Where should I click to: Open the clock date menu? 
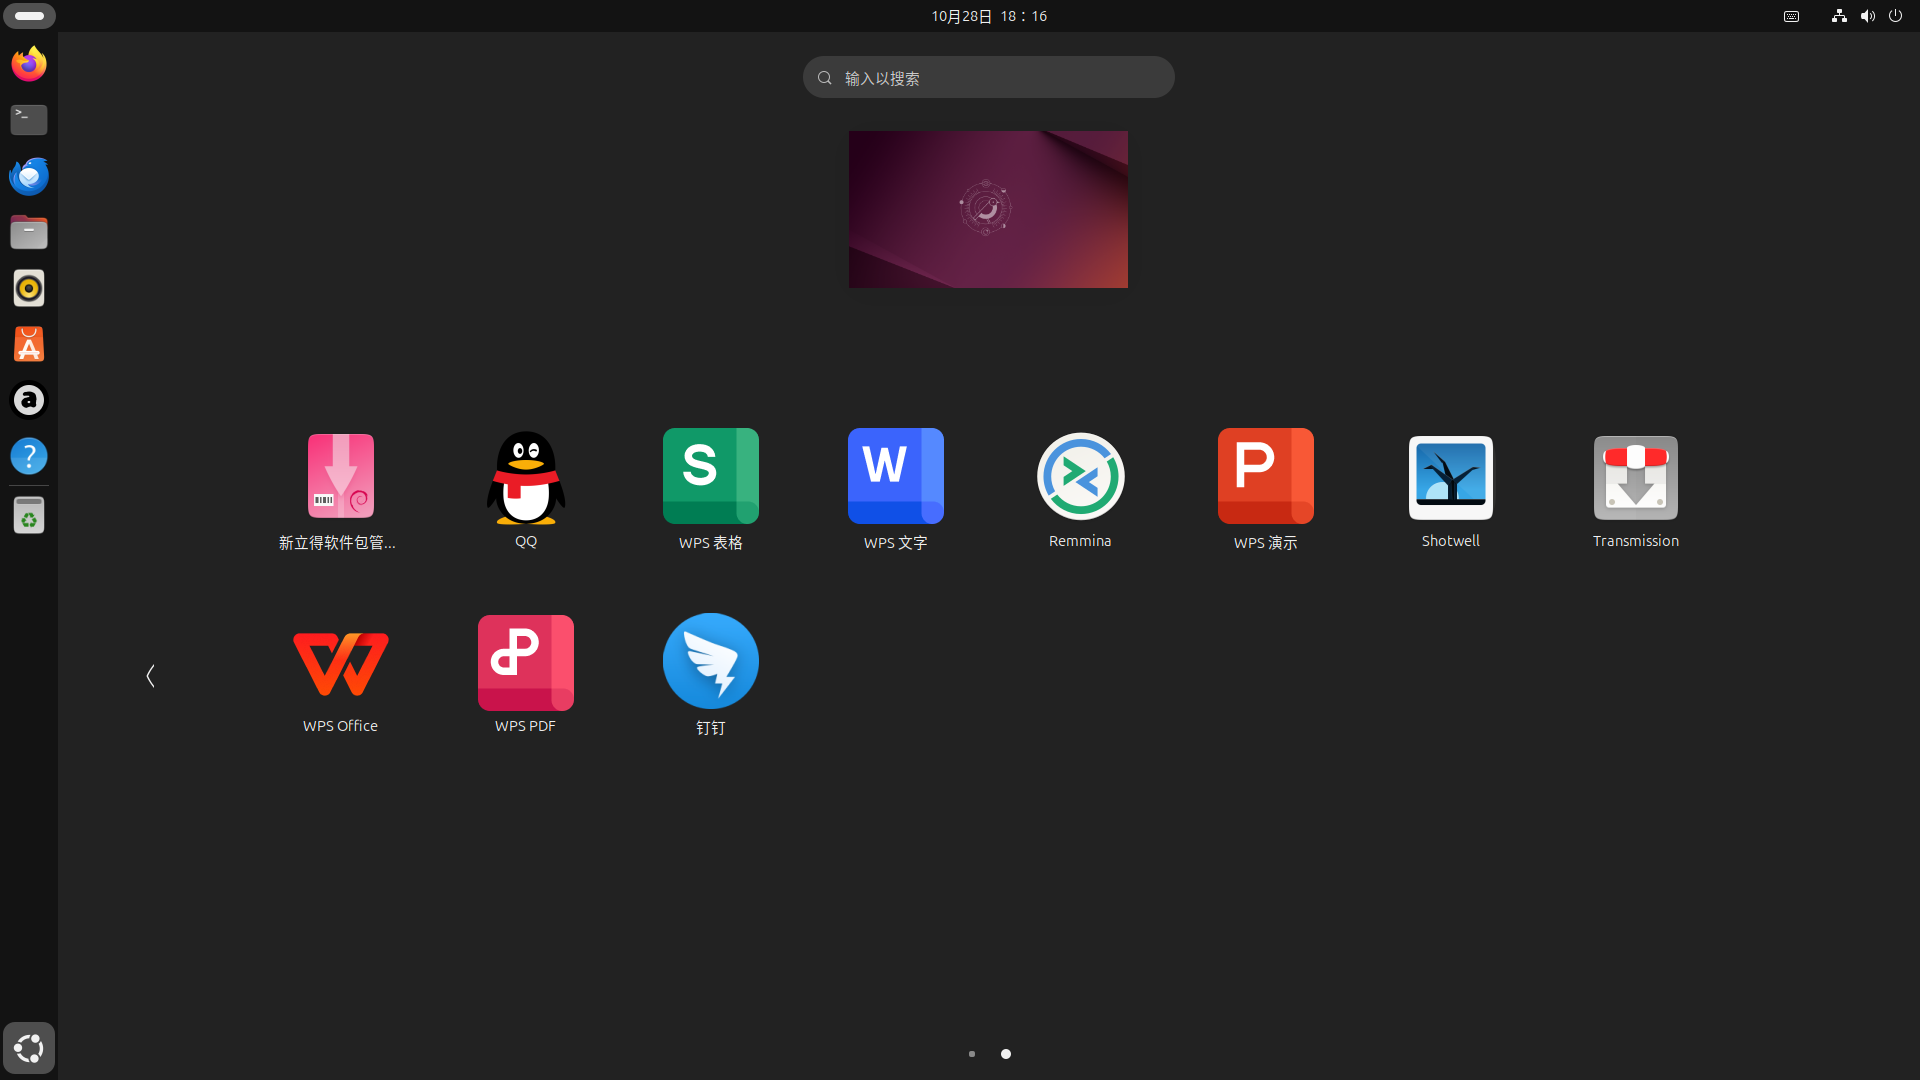[x=989, y=16]
